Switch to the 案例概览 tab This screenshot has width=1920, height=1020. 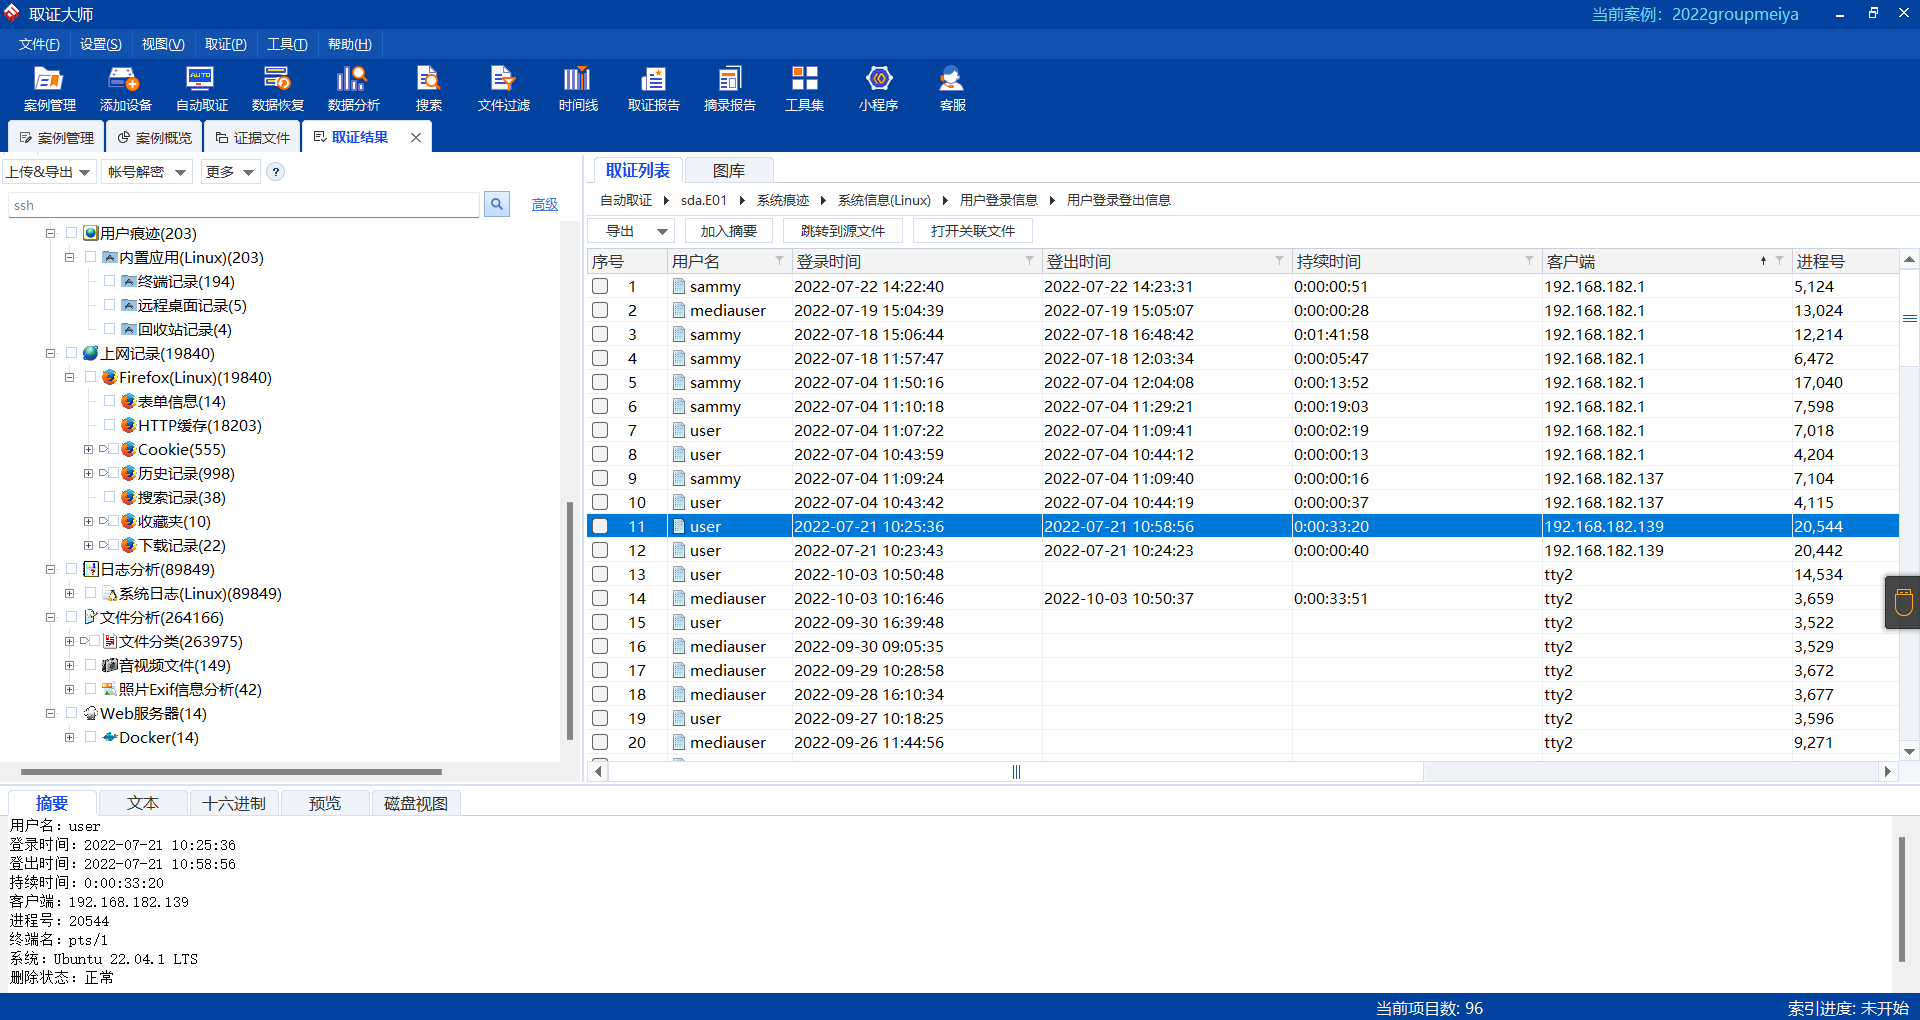[x=154, y=138]
